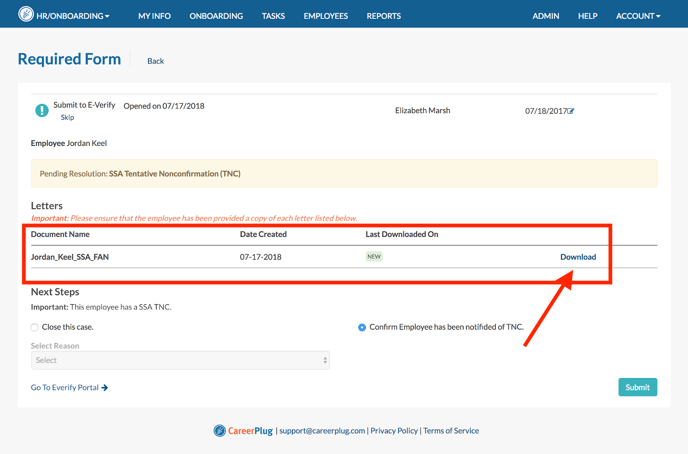The width and height of the screenshot is (688, 454).
Task: Click the edit pencil icon next to 07/18/2017
Action: [x=571, y=111]
